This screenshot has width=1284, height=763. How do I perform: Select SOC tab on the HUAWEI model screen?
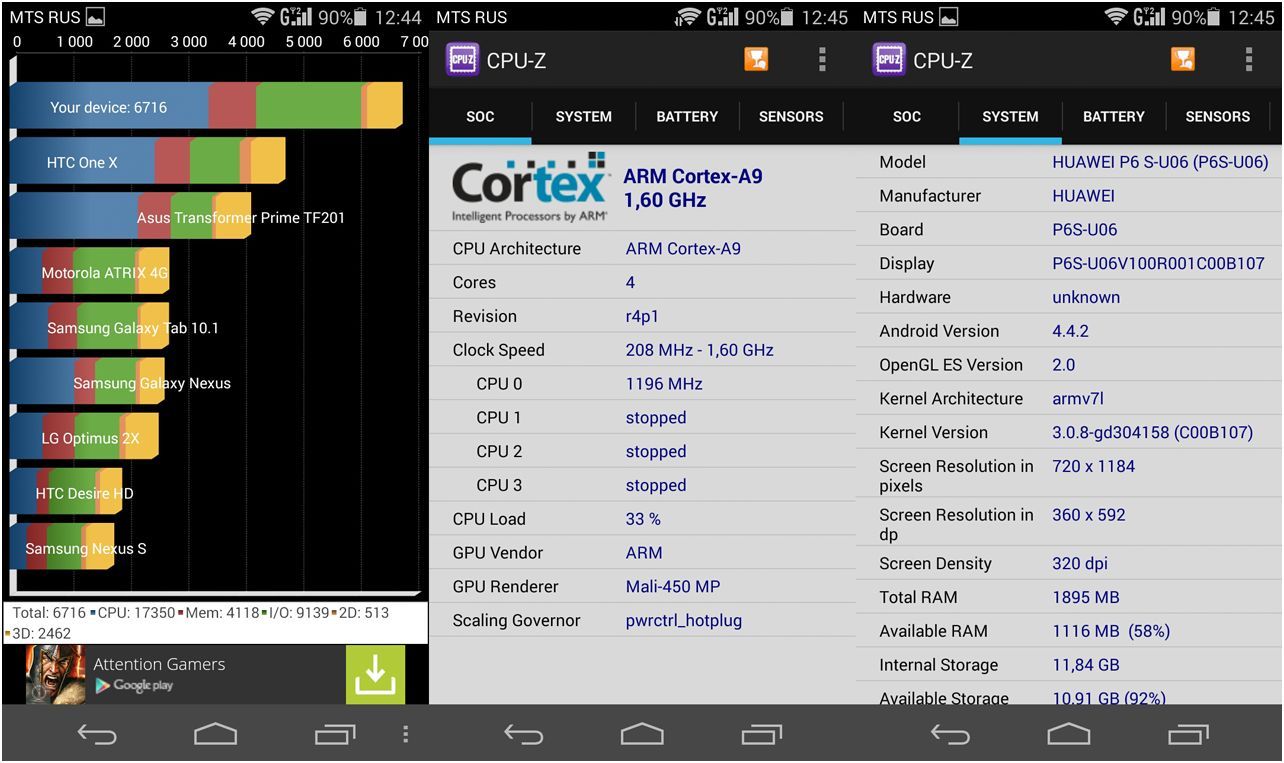tap(906, 117)
